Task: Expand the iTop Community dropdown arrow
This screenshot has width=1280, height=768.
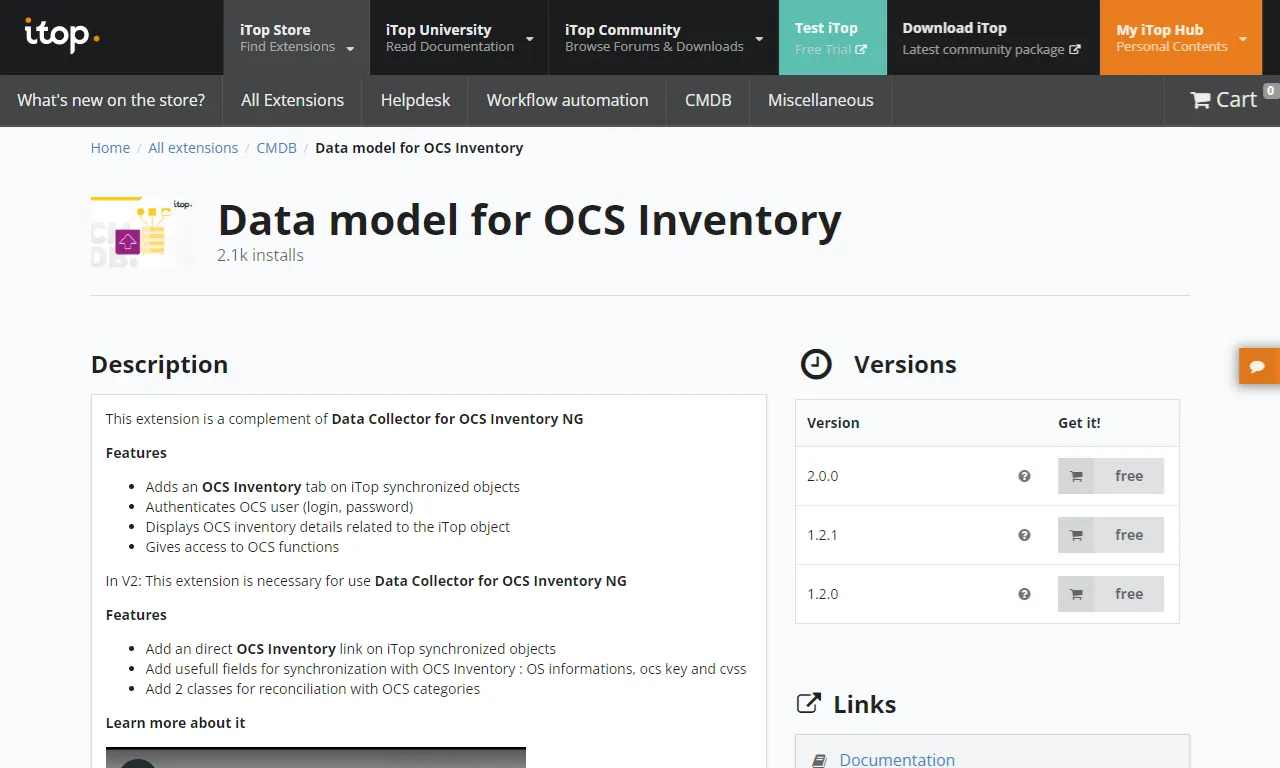Action: 759,39
